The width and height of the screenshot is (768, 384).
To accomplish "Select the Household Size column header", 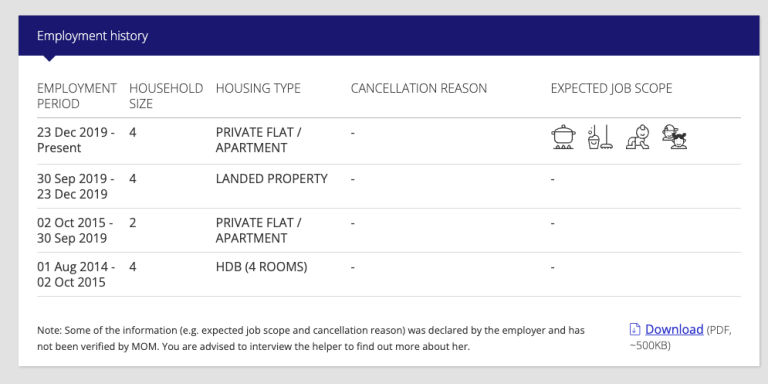I will pos(166,96).
